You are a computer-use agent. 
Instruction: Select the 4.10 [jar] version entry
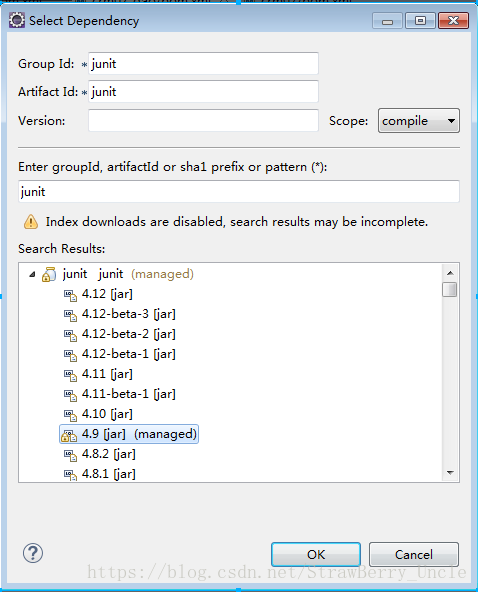pos(107,414)
